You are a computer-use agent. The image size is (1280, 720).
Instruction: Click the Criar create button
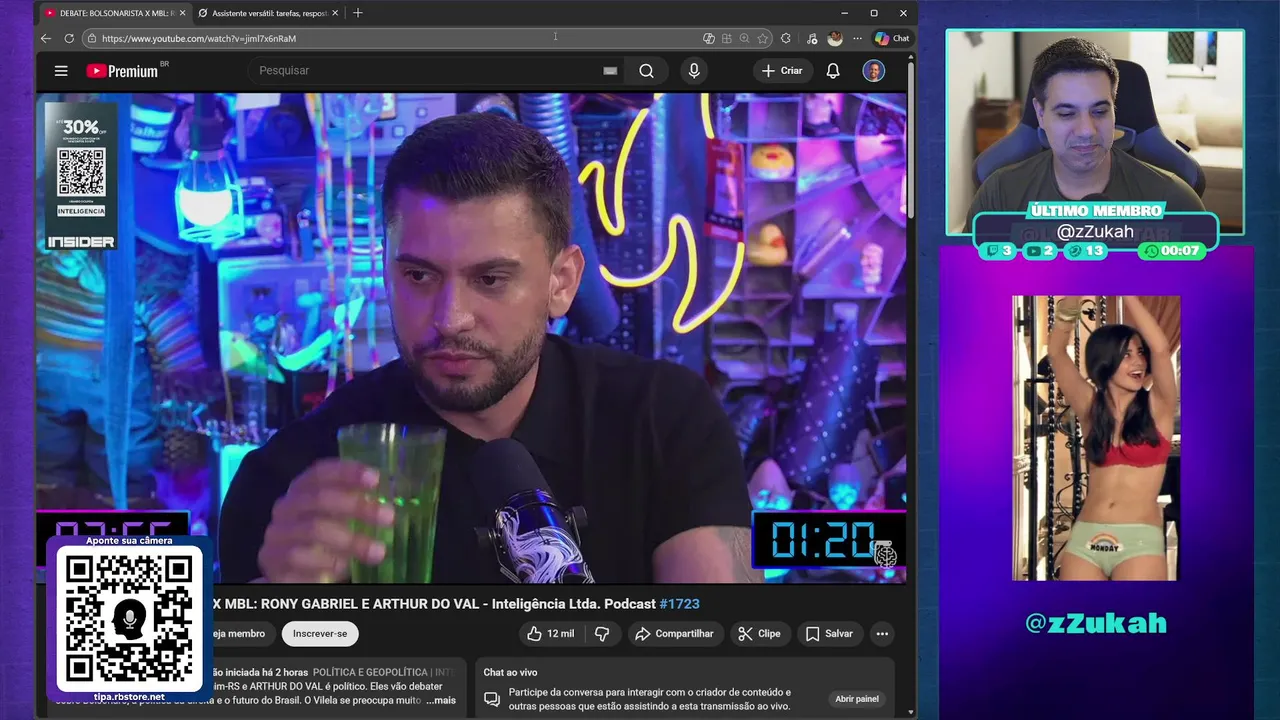click(x=782, y=71)
